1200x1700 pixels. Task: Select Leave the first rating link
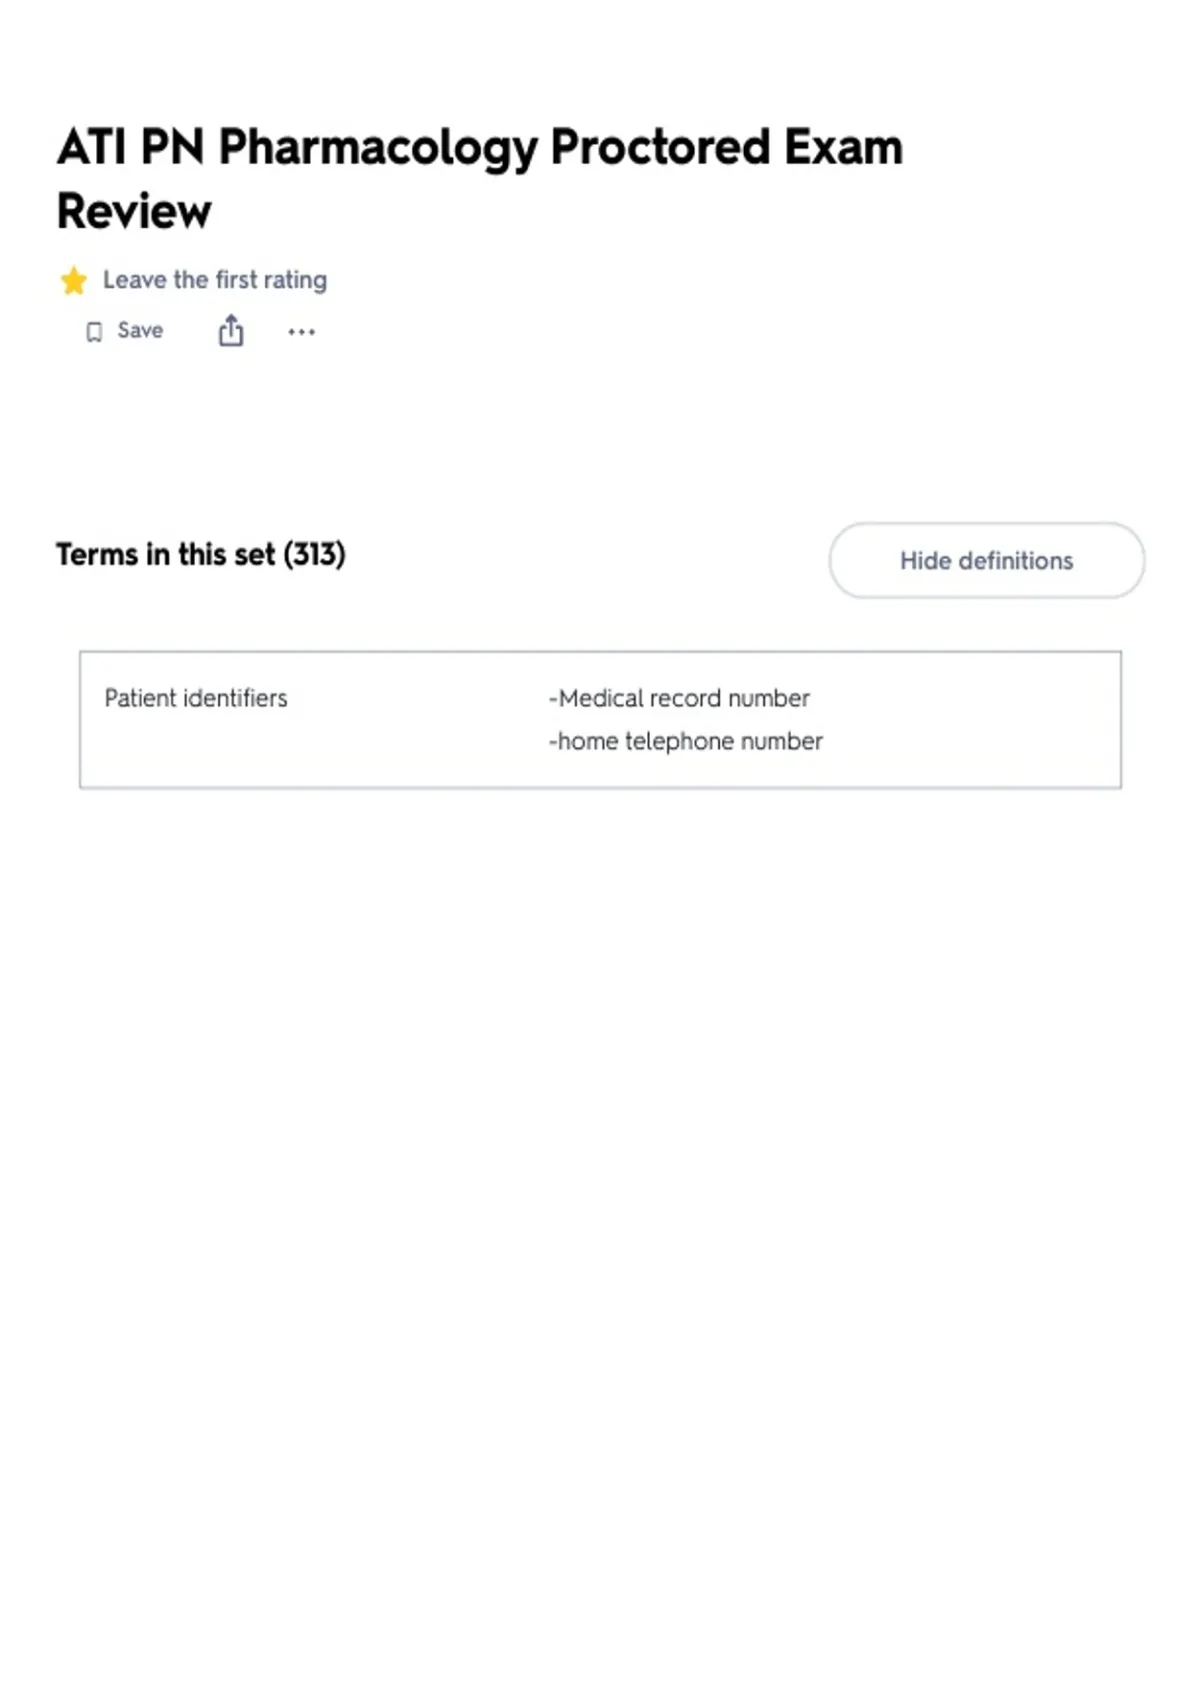tap(215, 280)
